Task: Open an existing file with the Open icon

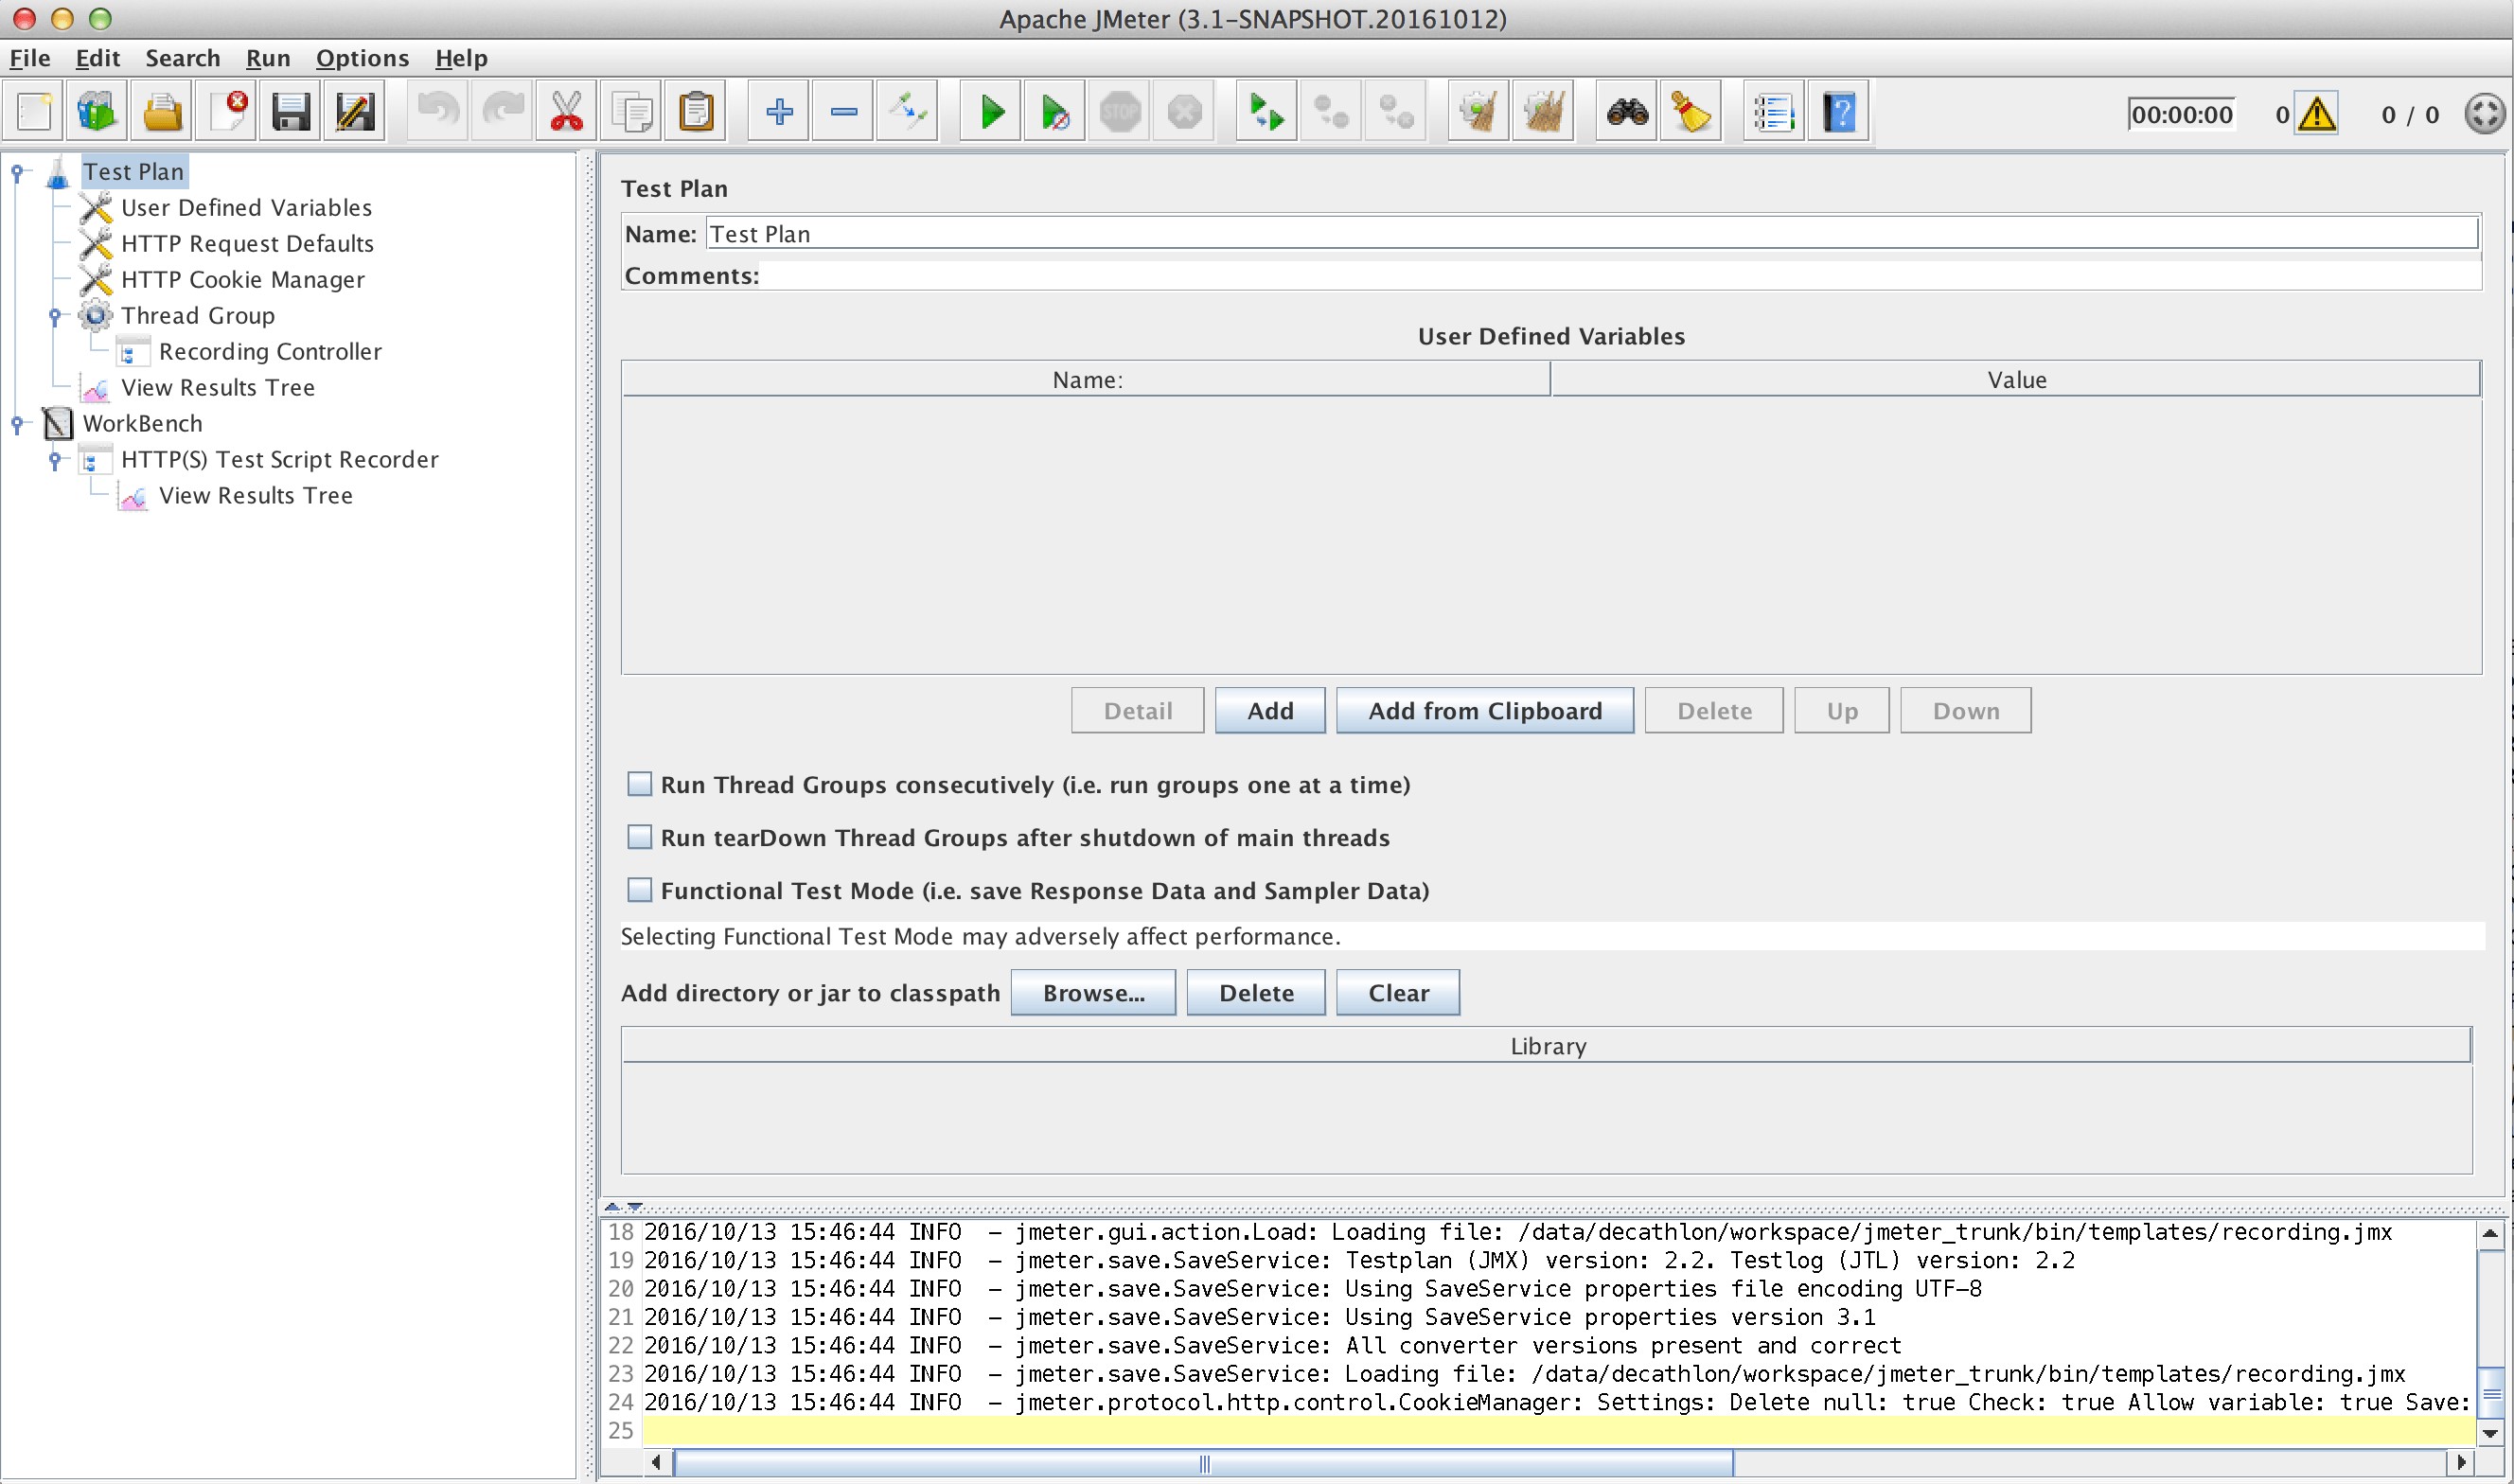Action: pos(161,111)
